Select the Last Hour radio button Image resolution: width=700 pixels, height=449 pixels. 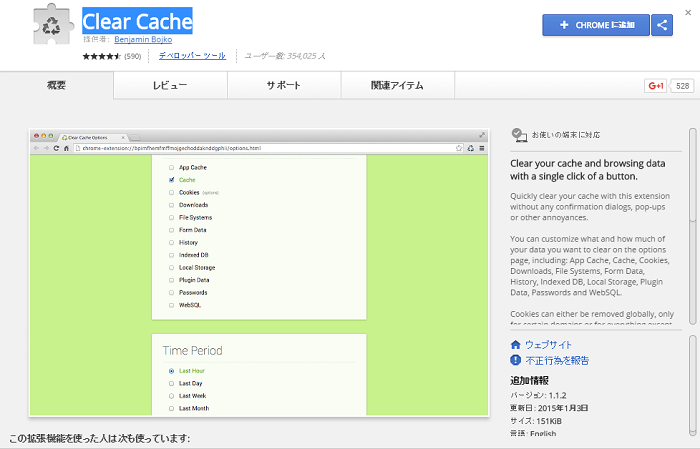(171, 371)
